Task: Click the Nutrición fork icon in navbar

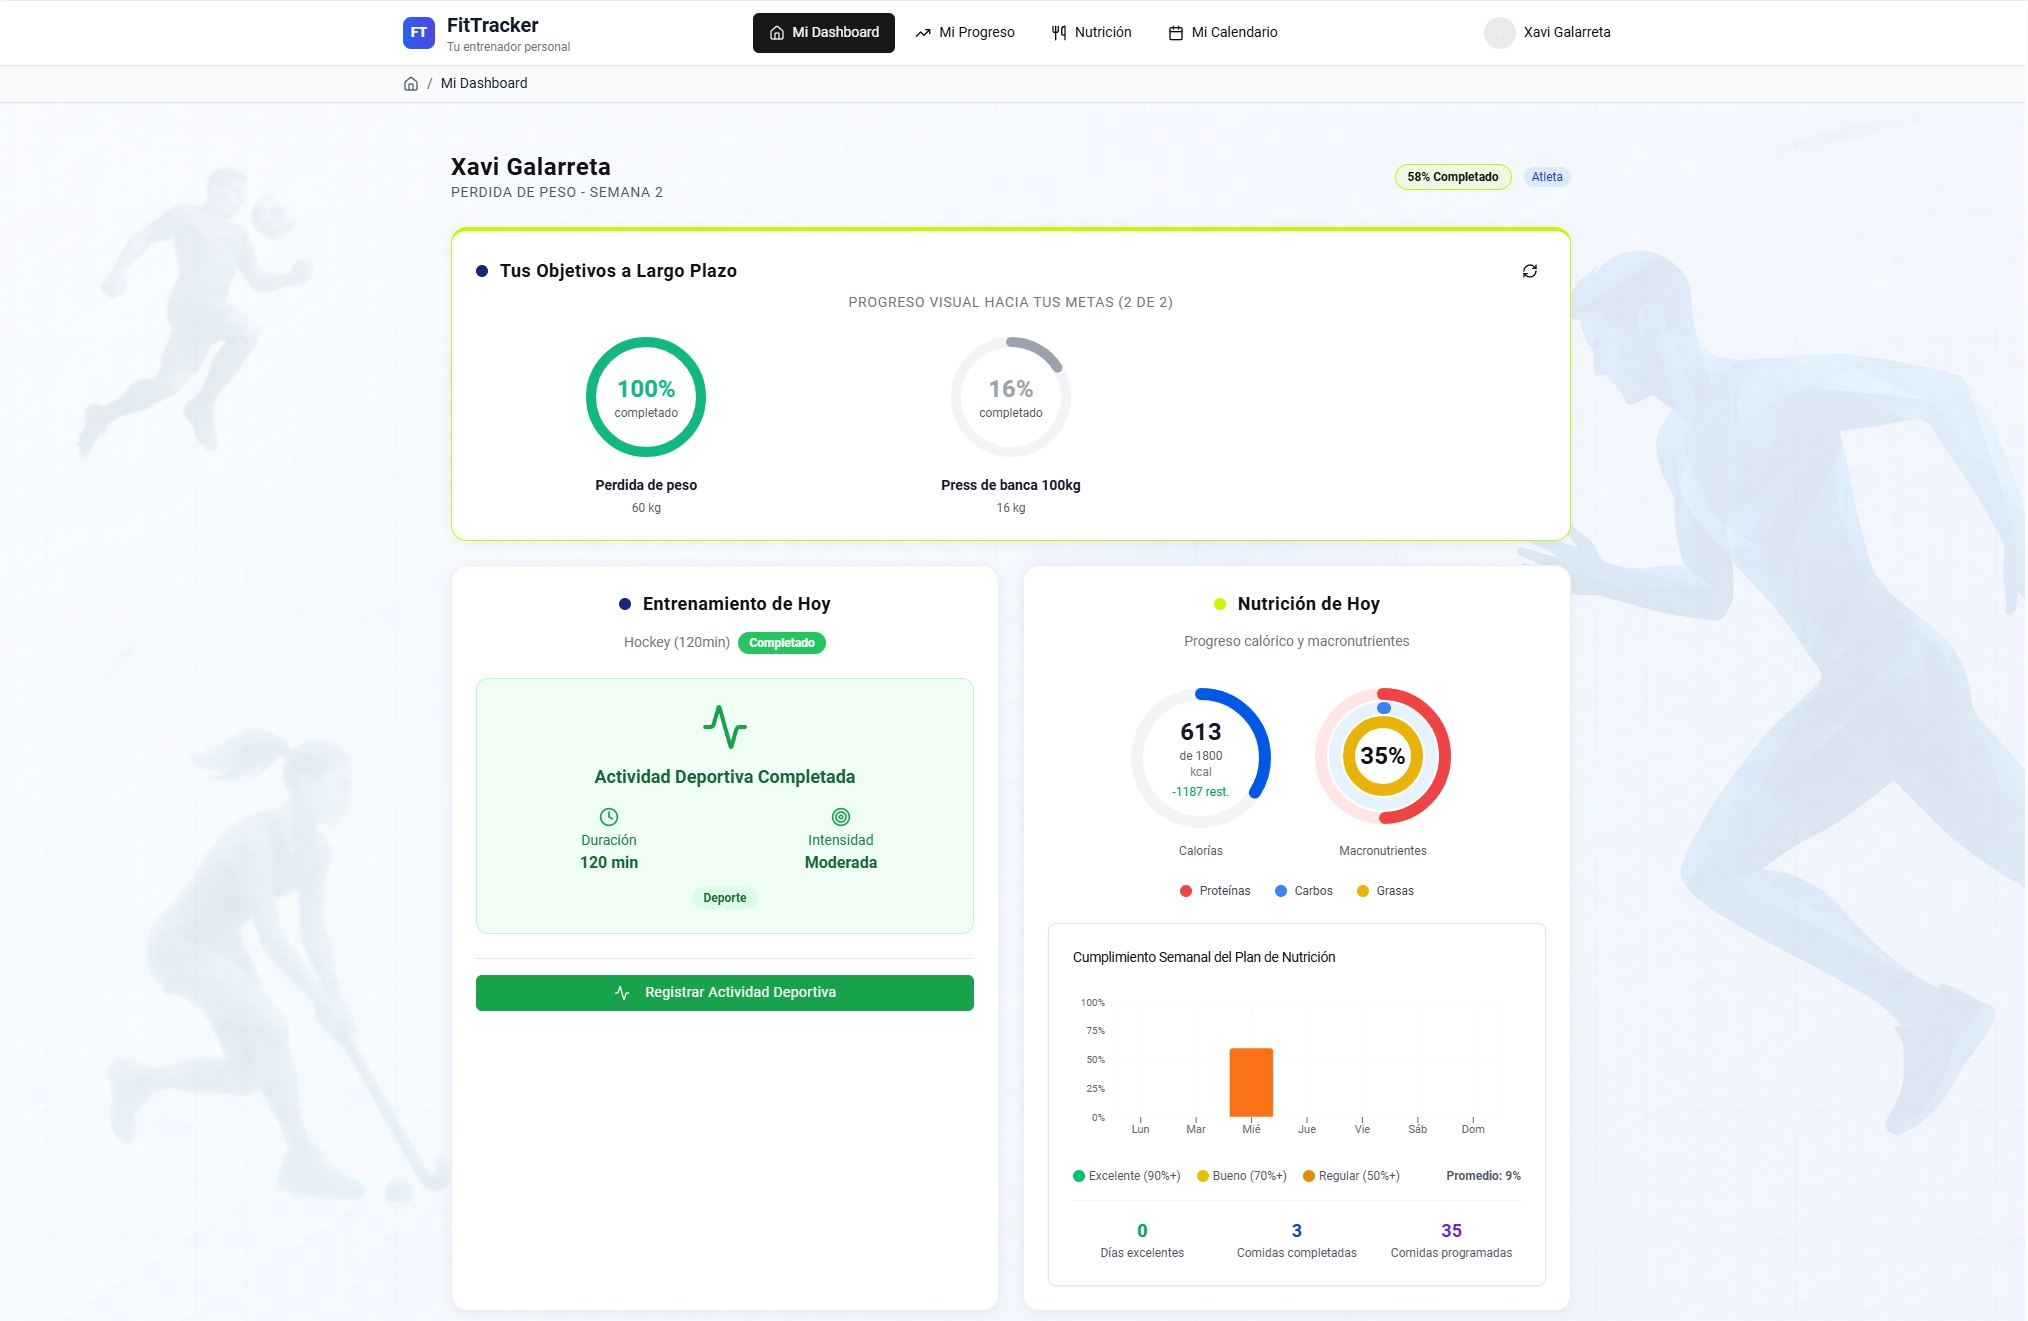Action: point(1059,33)
